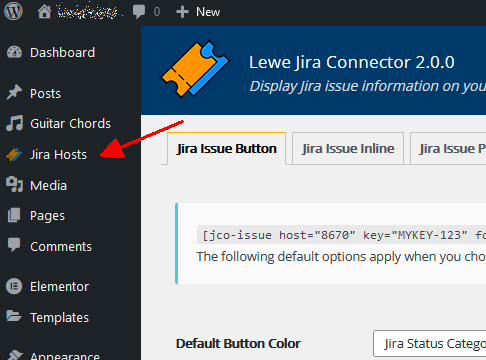
Task: Switch to the Jira Issue Inline tab
Action: pyautogui.click(x=348, y=148)
